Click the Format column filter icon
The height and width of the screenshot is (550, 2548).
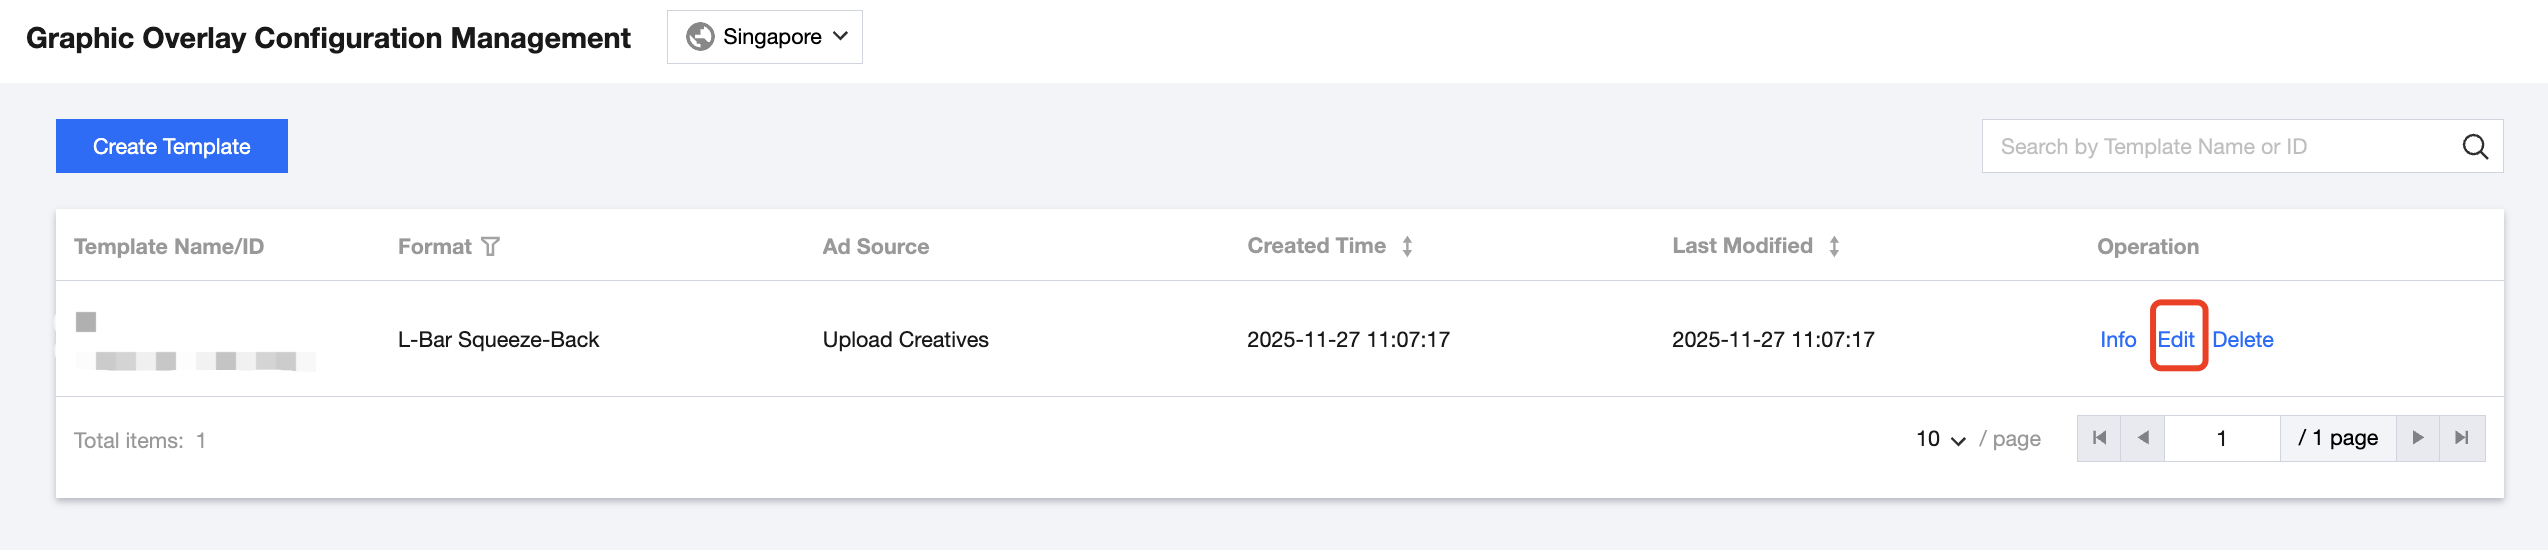(x=490, y=247)
